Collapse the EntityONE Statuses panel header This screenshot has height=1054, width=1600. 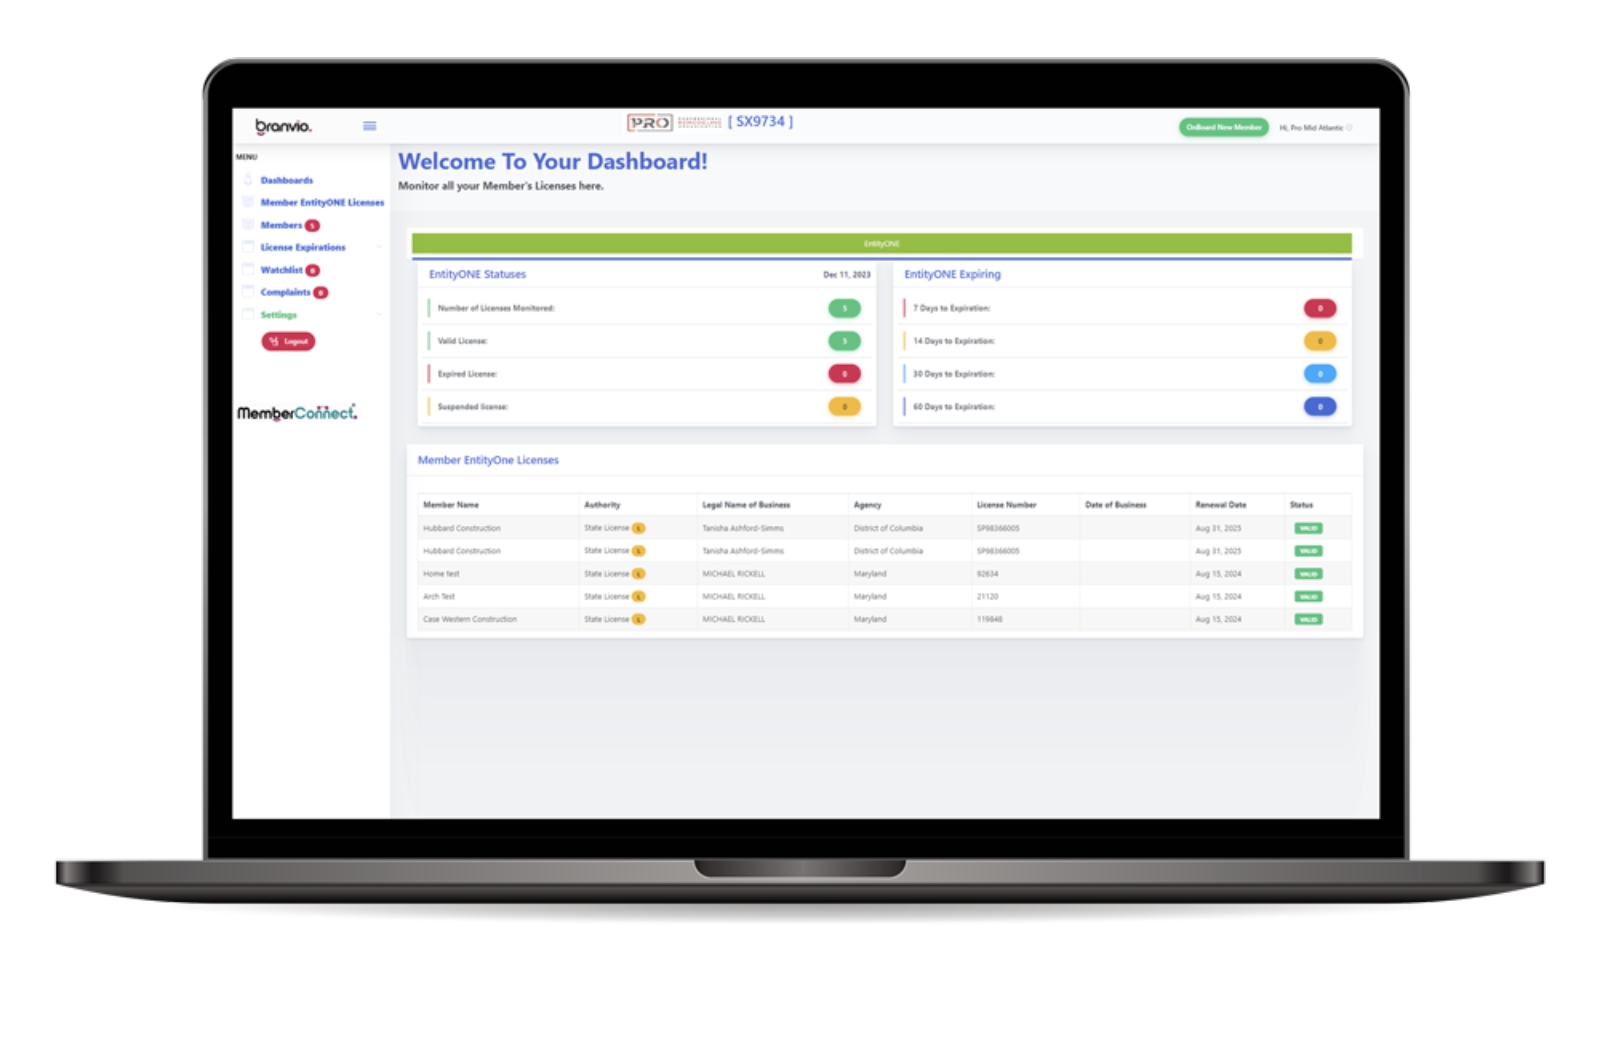(476, 274)
